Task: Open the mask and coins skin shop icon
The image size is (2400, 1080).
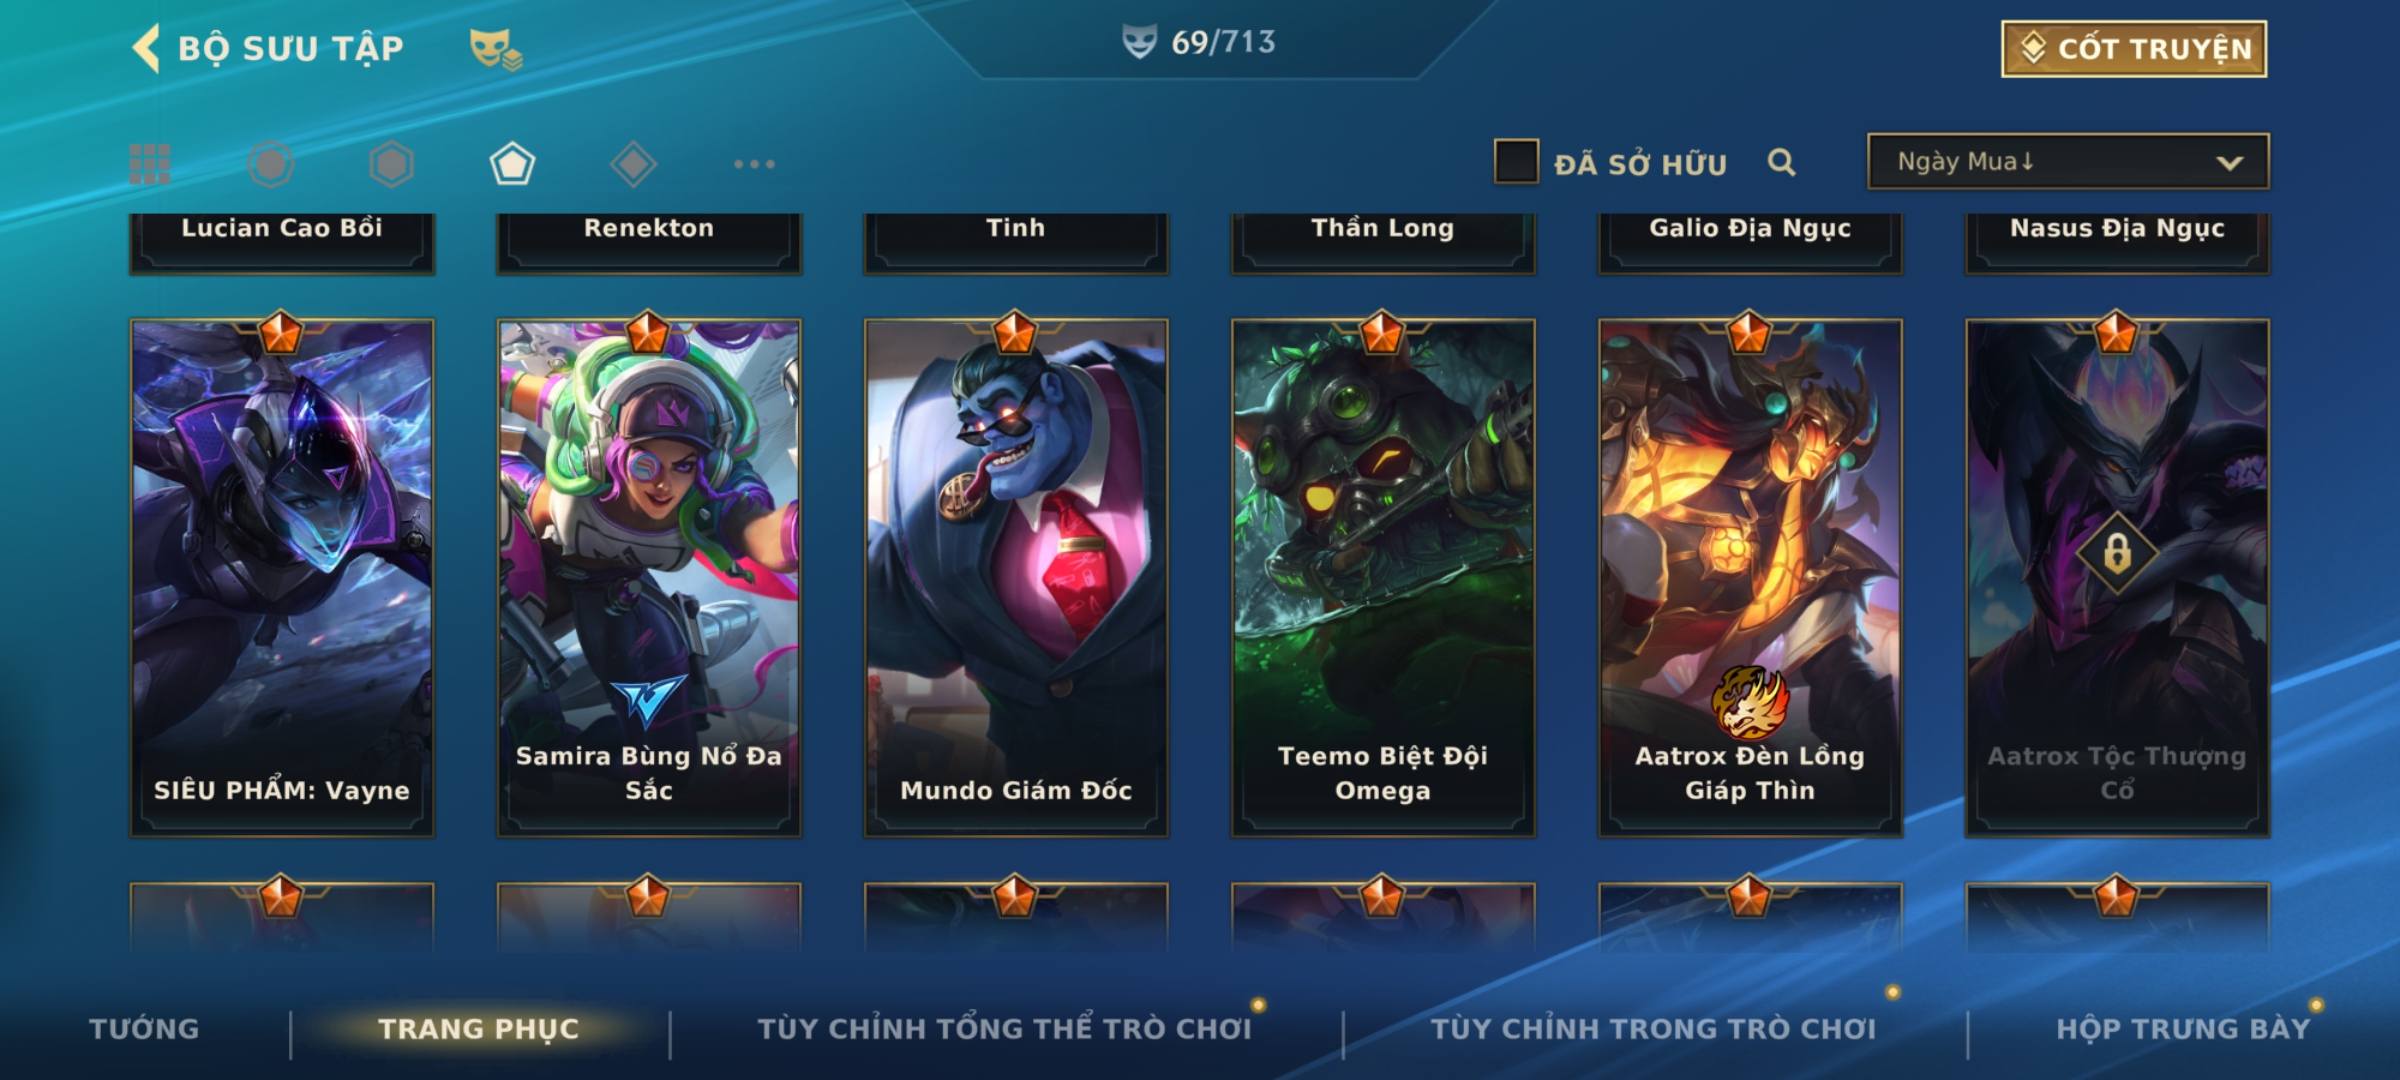Action: pos(496,49)
